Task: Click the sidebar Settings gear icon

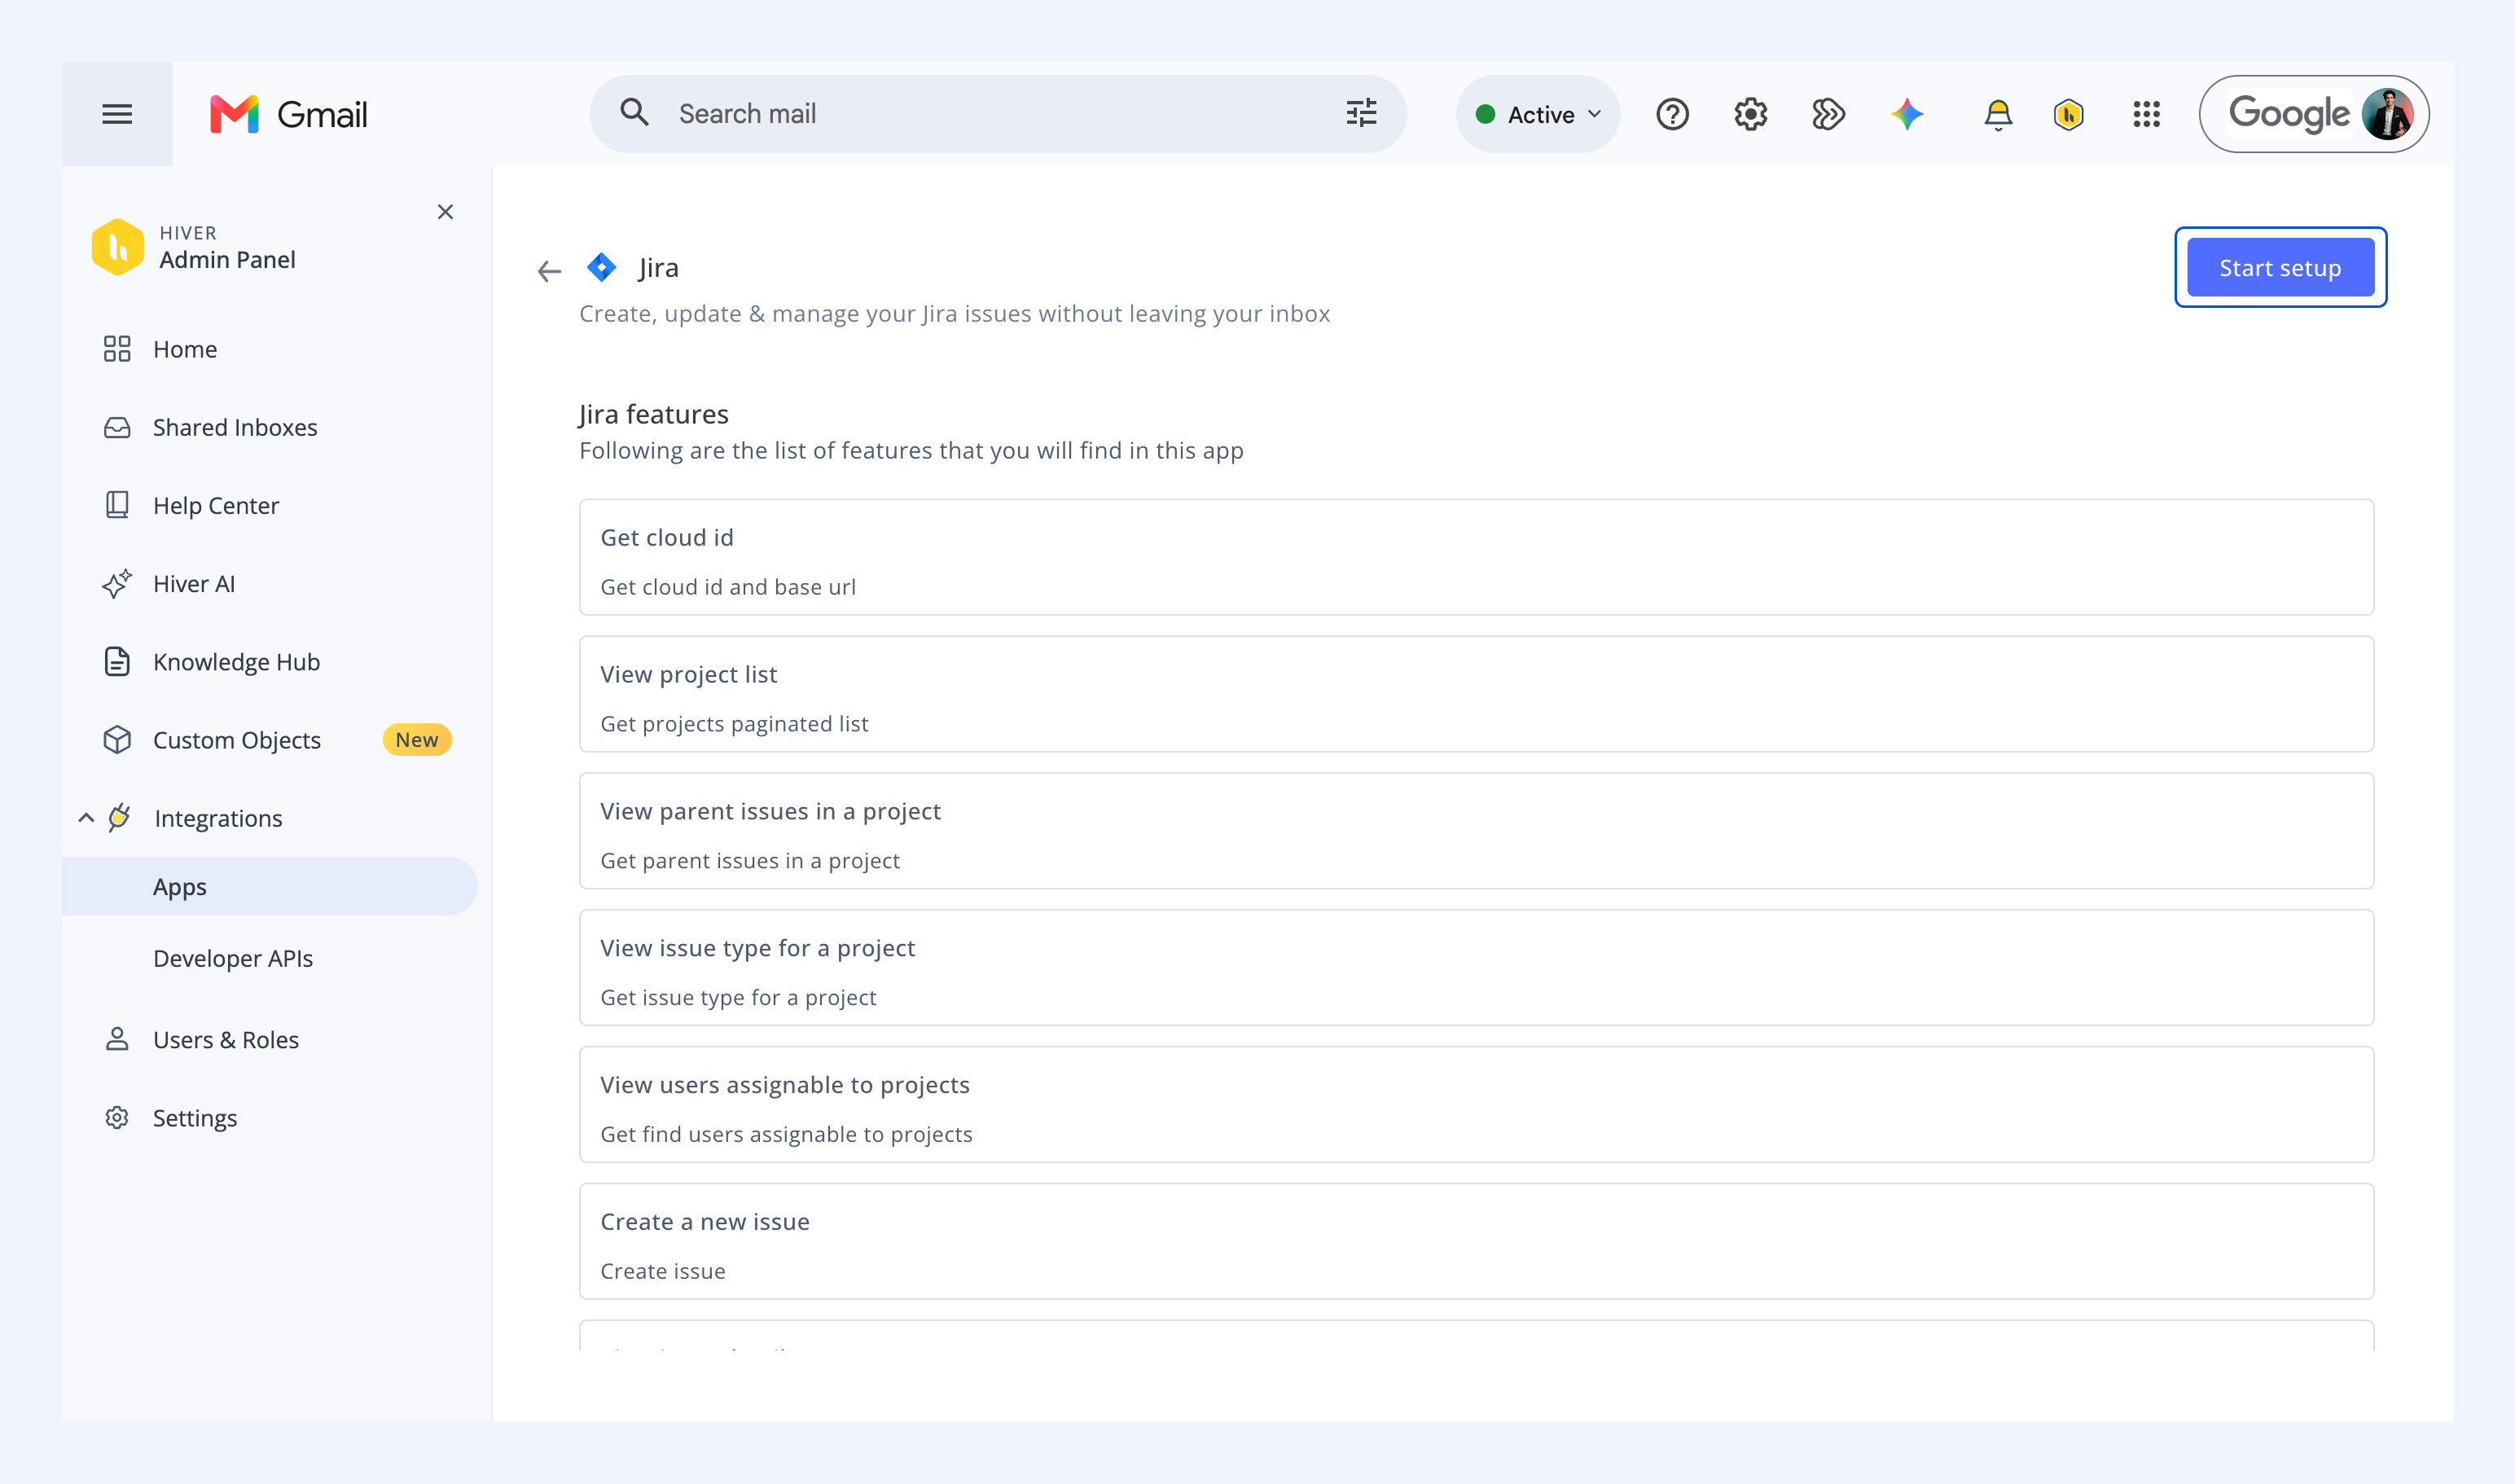Action: point(117,1118)
